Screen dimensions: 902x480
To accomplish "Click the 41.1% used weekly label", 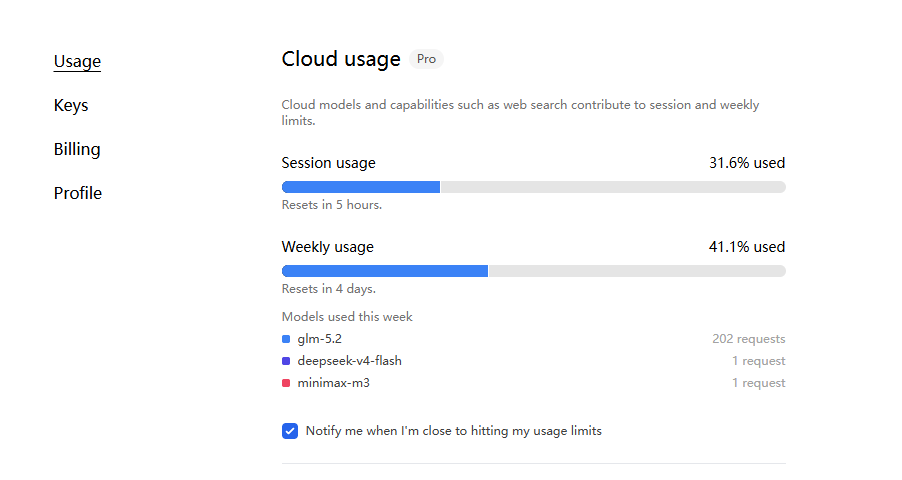I will 747,247.
